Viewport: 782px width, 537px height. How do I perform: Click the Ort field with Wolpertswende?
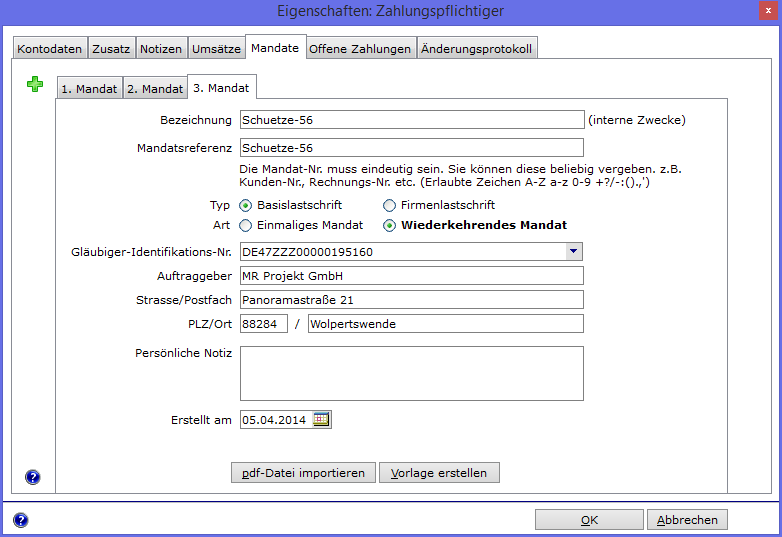click(x=446, y=324)
